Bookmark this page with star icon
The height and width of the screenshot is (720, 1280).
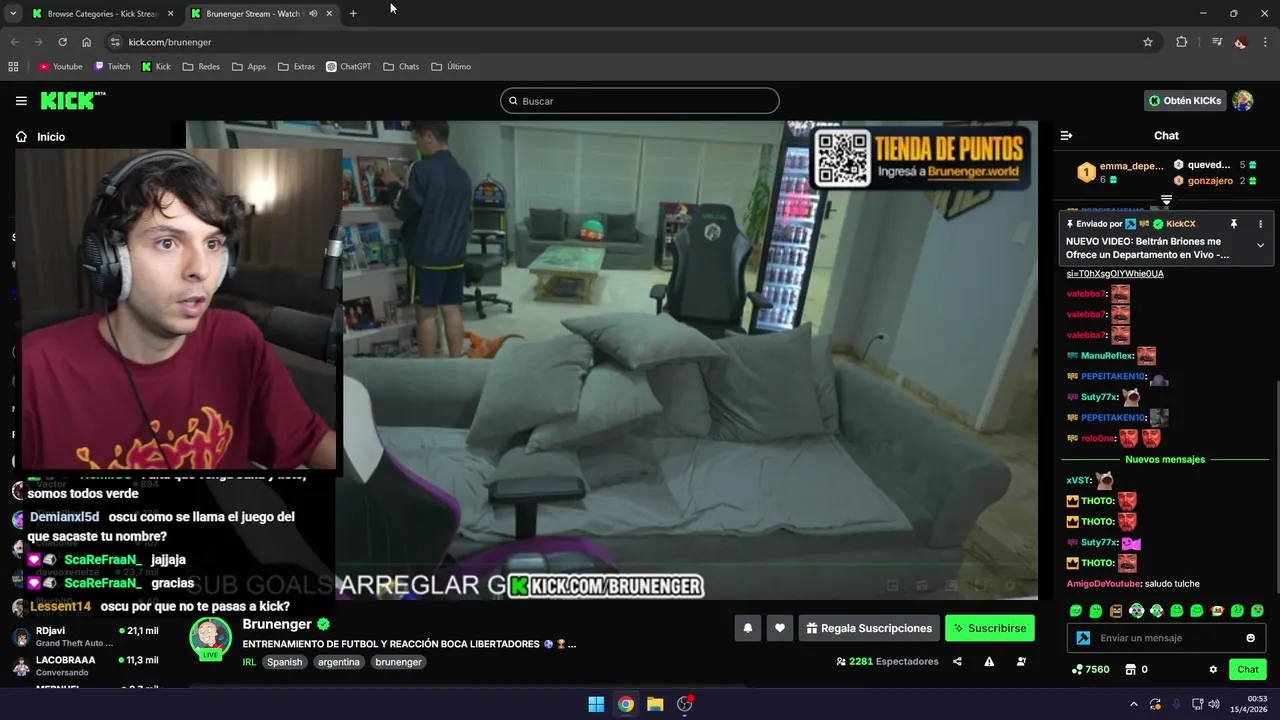pyautogui.click(x=1148, y=42)
